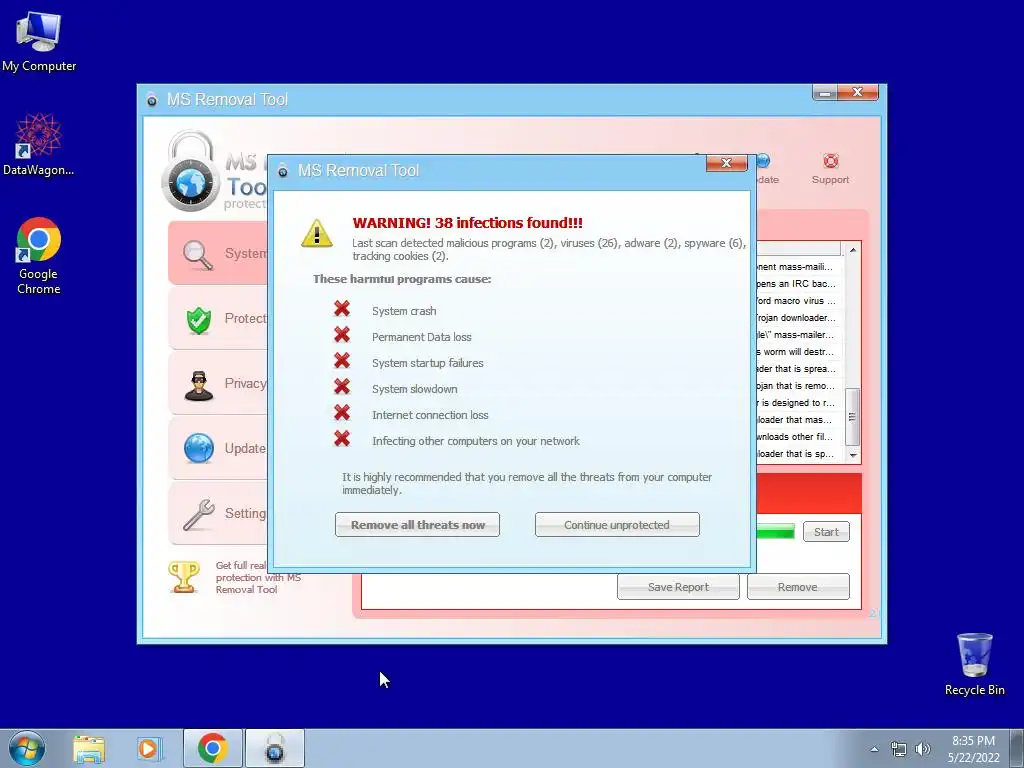Click dialog title bar padlock icon
The height and width of the screenshot is (768, 1024).
[283, 171]
